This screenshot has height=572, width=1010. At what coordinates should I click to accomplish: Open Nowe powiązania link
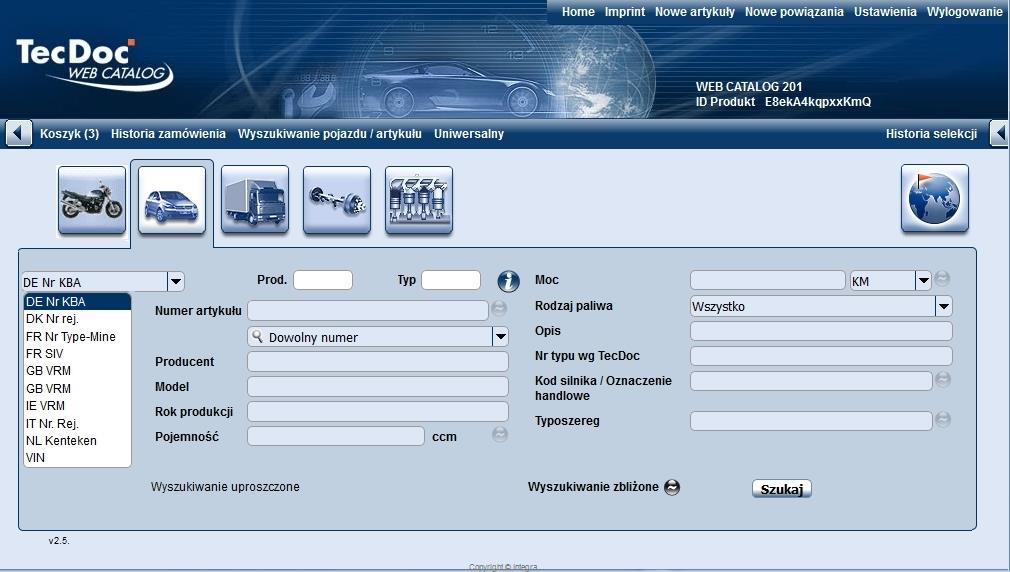pyautogui.click(x=794, y=12)
